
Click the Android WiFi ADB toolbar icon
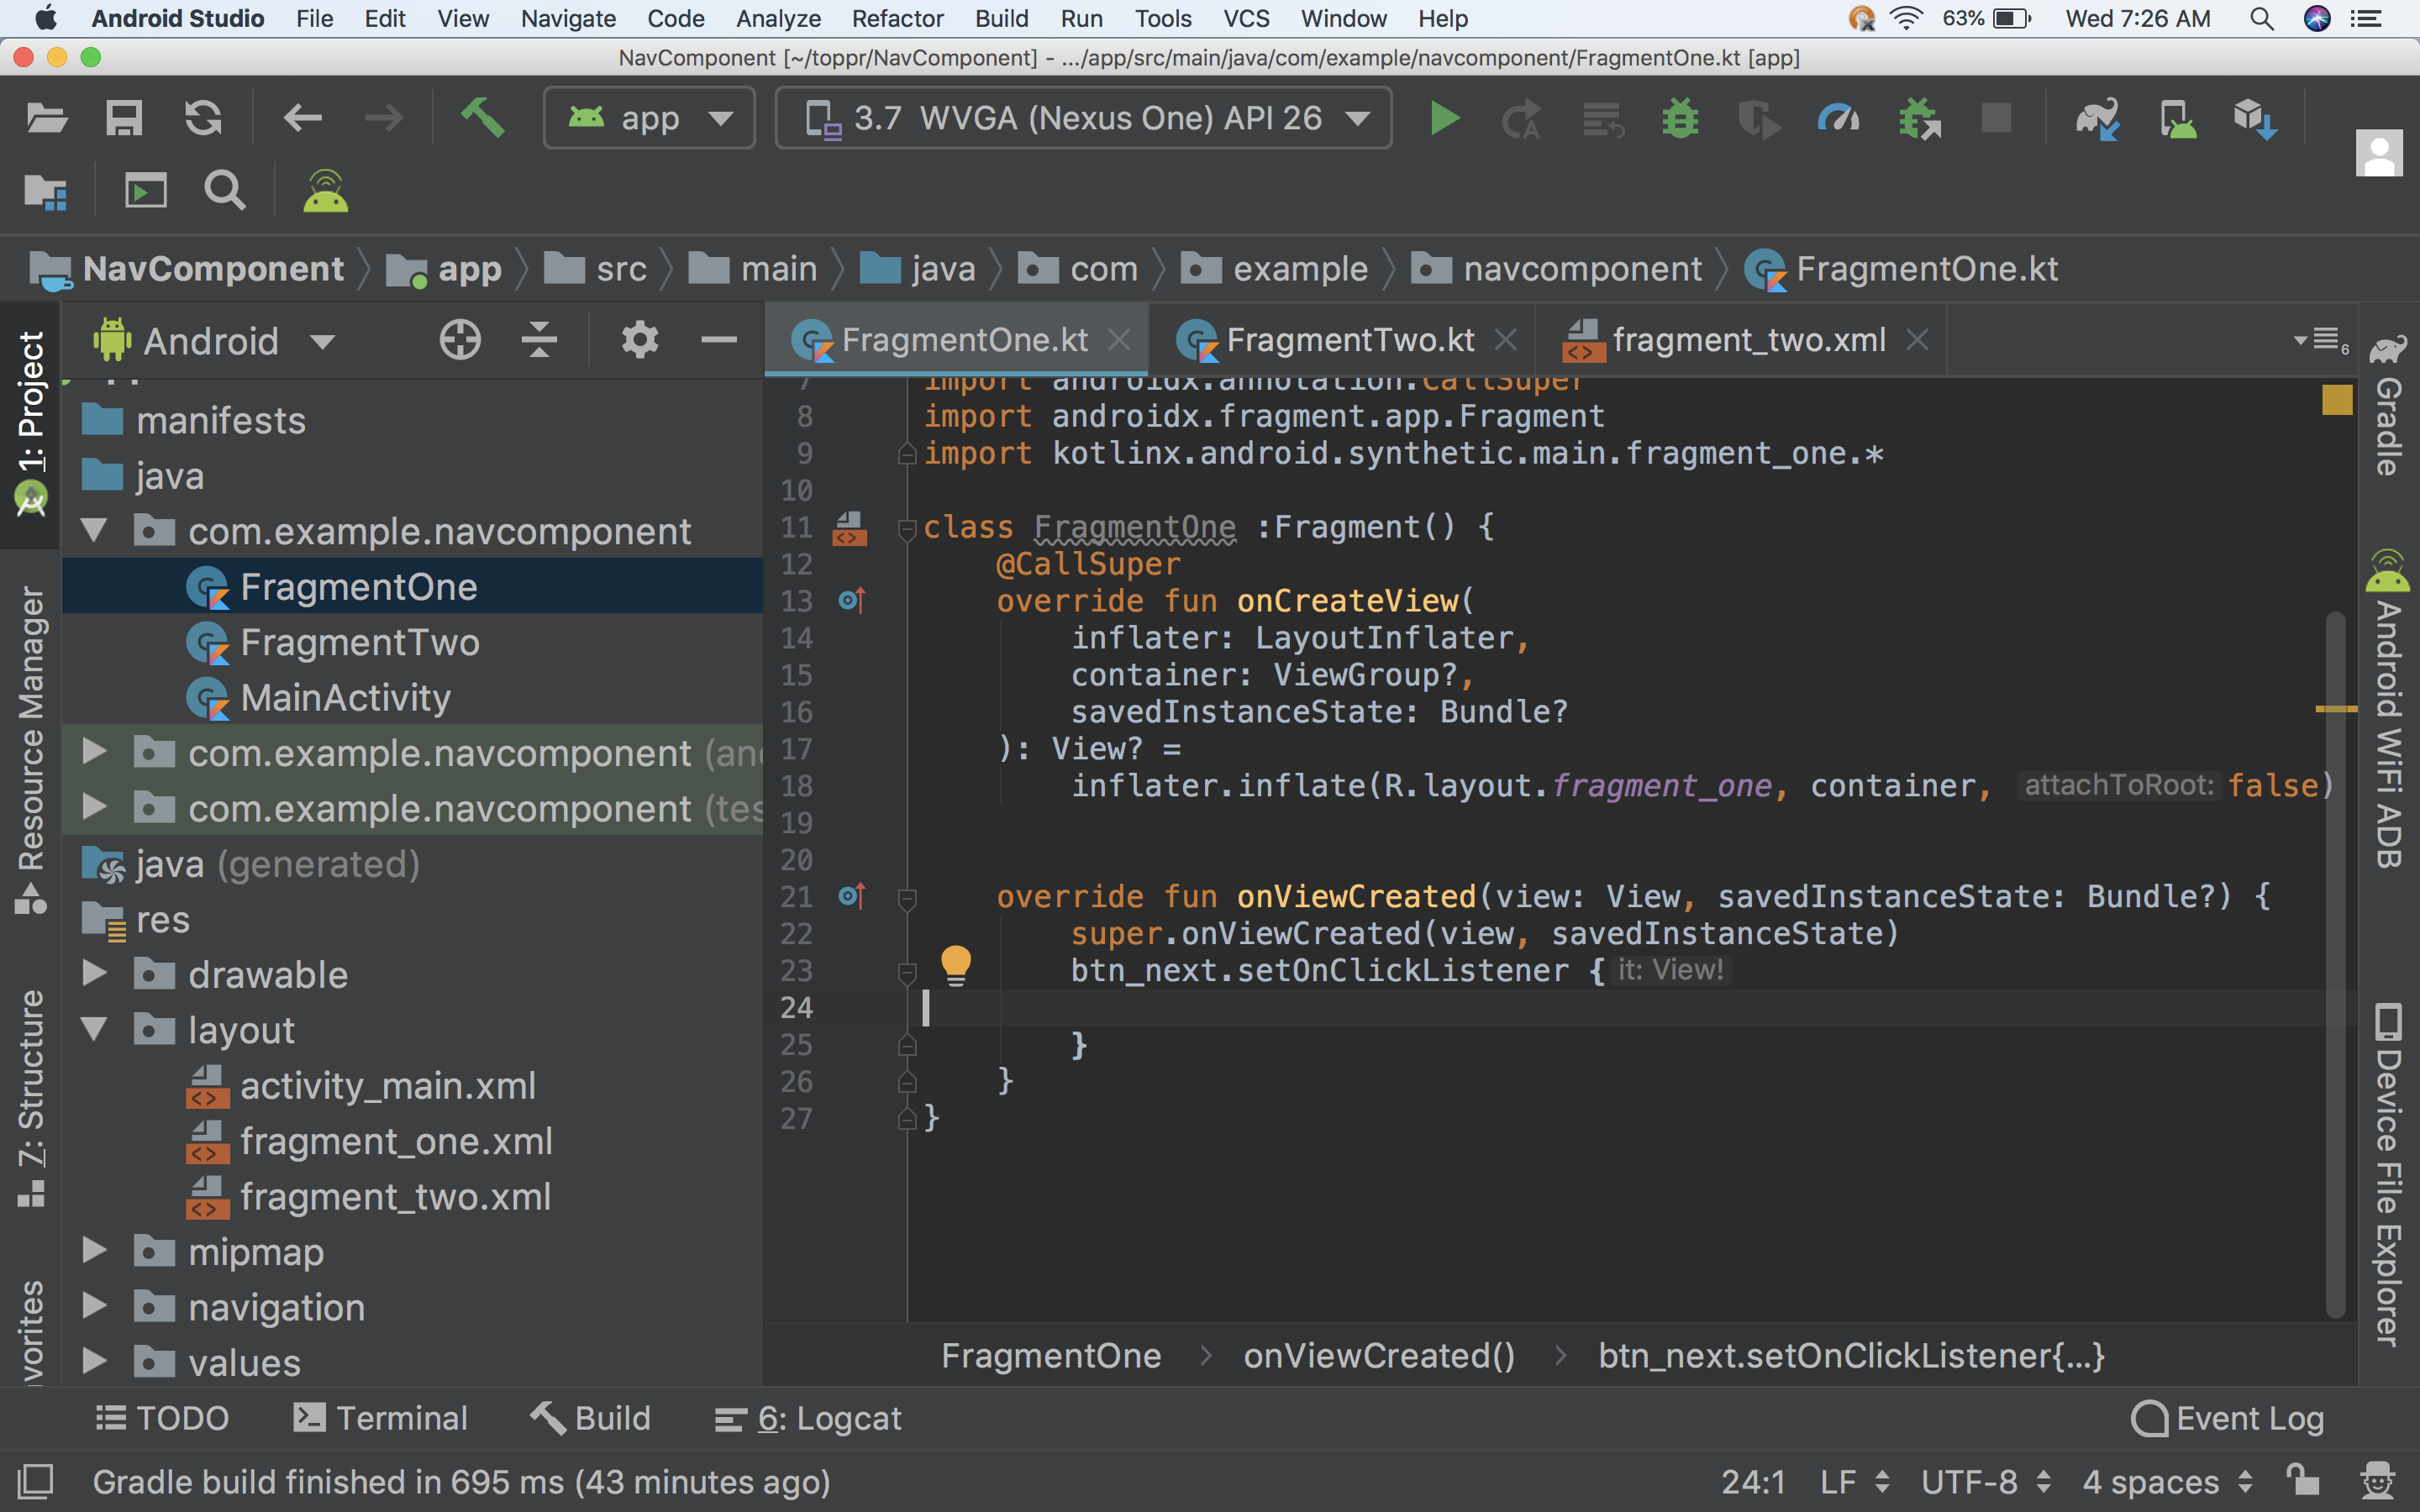click(326, 191)
